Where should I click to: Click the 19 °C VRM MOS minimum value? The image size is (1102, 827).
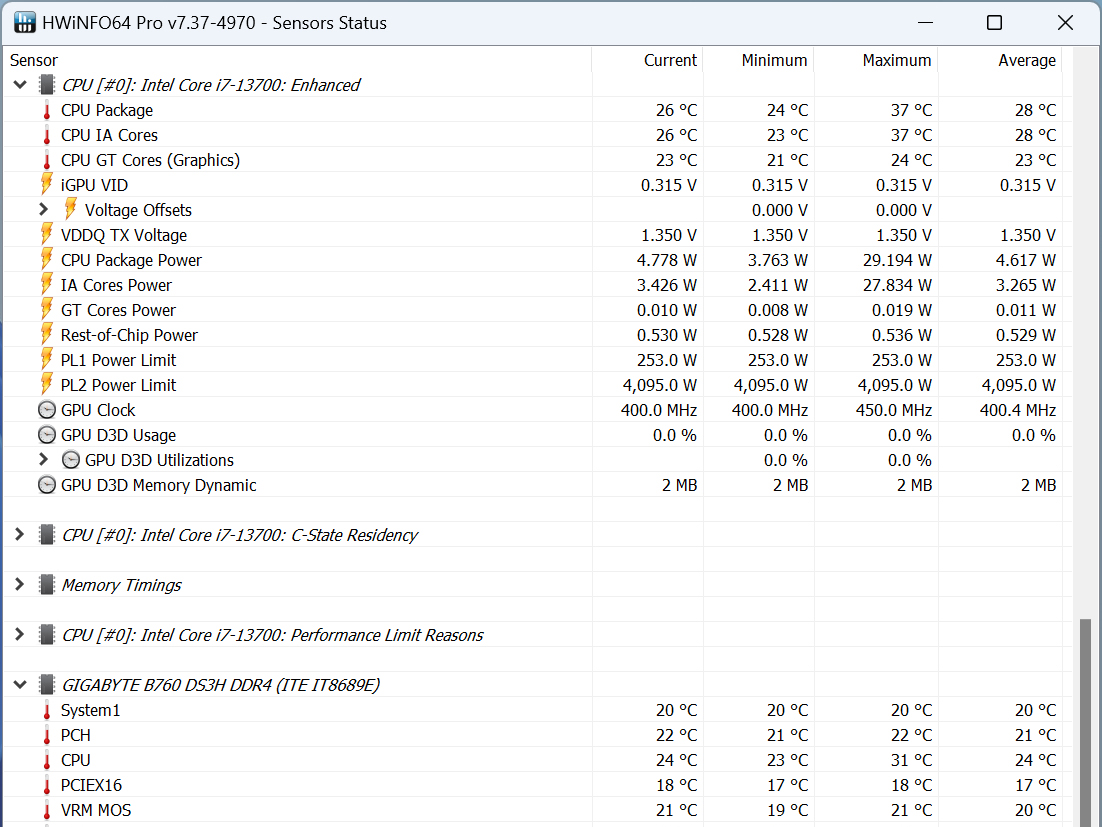(788, 810)
